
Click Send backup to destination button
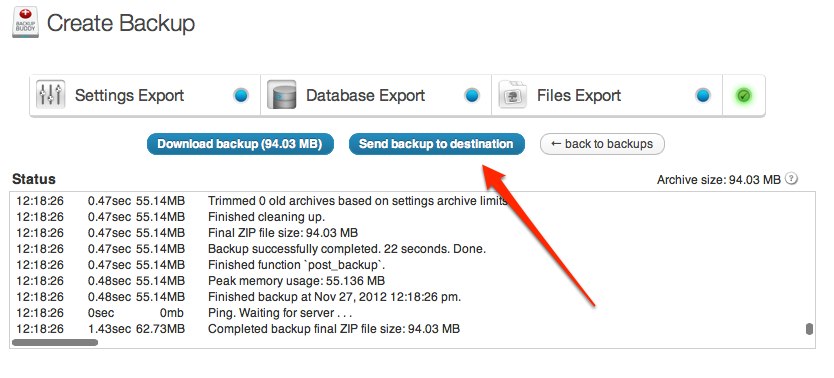pos(436,144)
